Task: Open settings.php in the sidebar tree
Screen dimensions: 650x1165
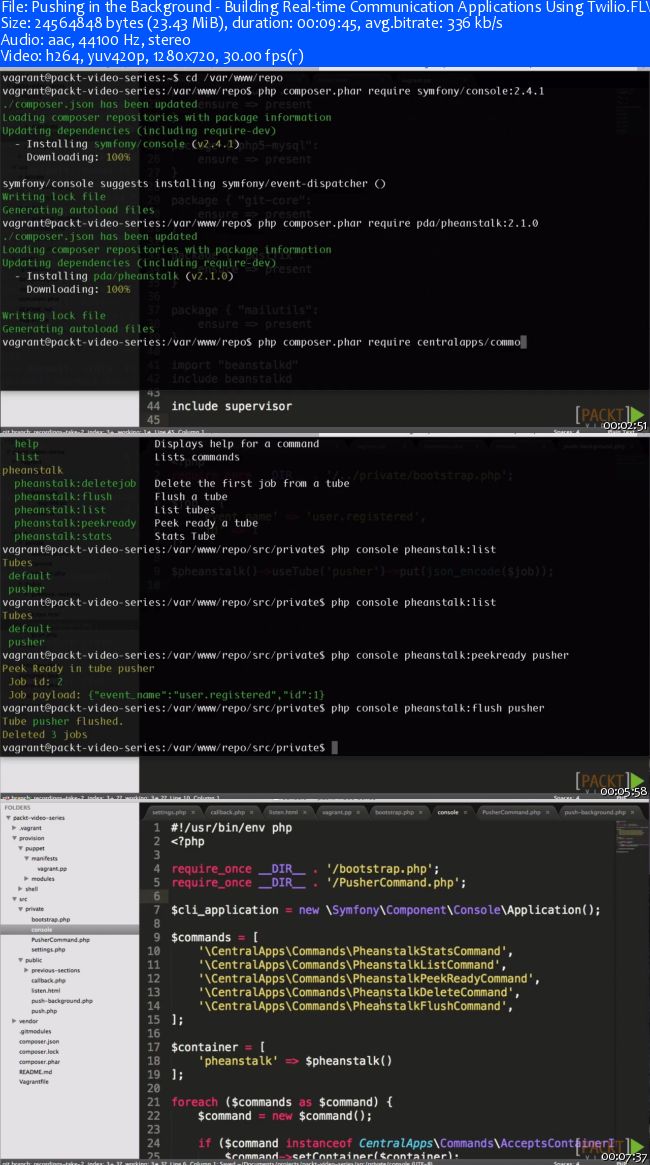Action: point(48,950)
